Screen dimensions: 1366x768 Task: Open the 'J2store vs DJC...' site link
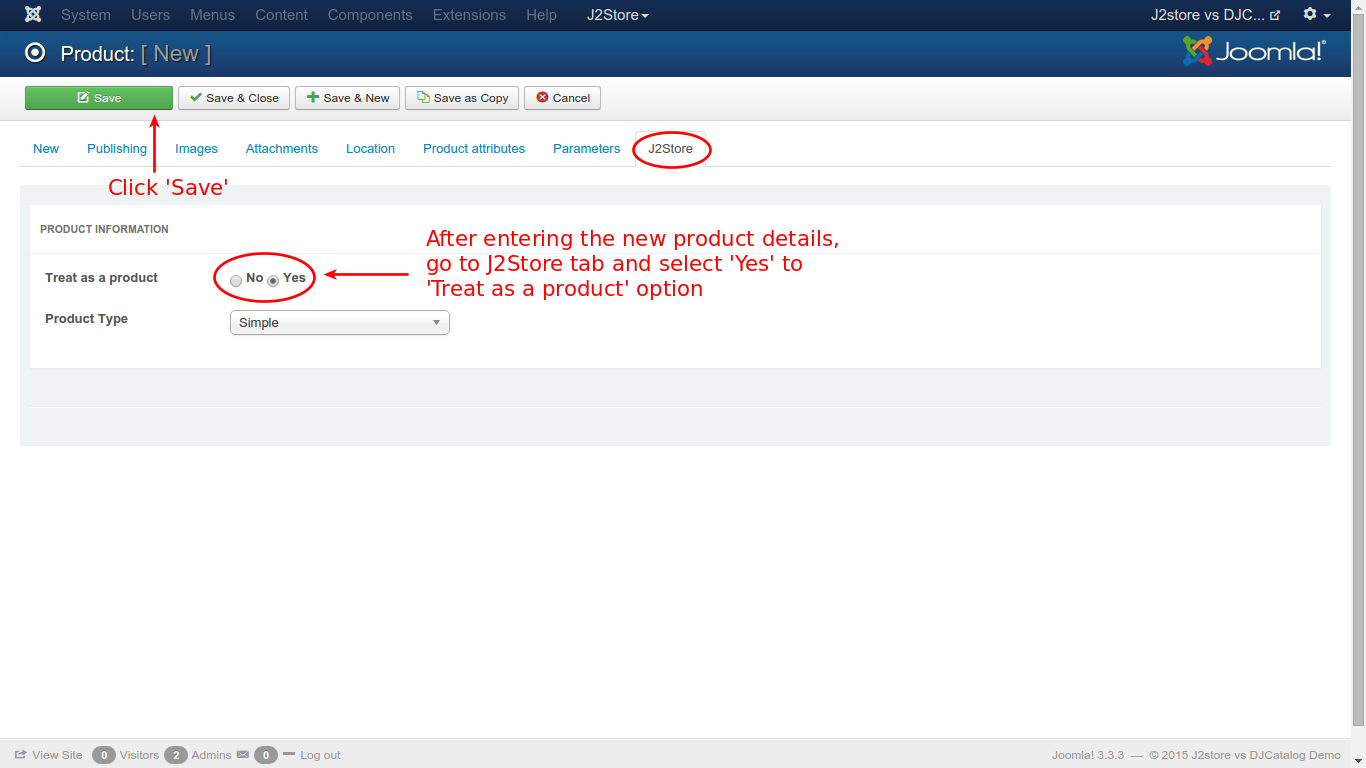pyautogui.click(x=1215, y=15)
